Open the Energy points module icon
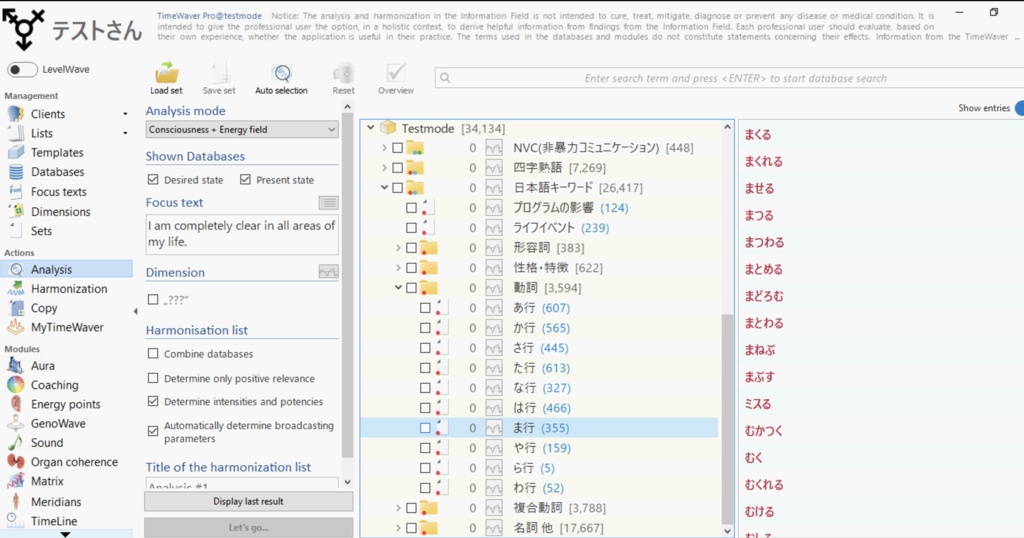 [x=16, y=404]
